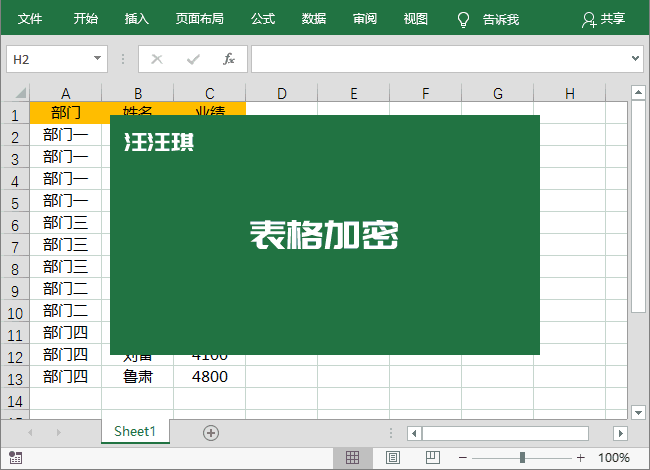
Task: Click cell A6 containing 部门三
Action: click(x=65, y=223)
